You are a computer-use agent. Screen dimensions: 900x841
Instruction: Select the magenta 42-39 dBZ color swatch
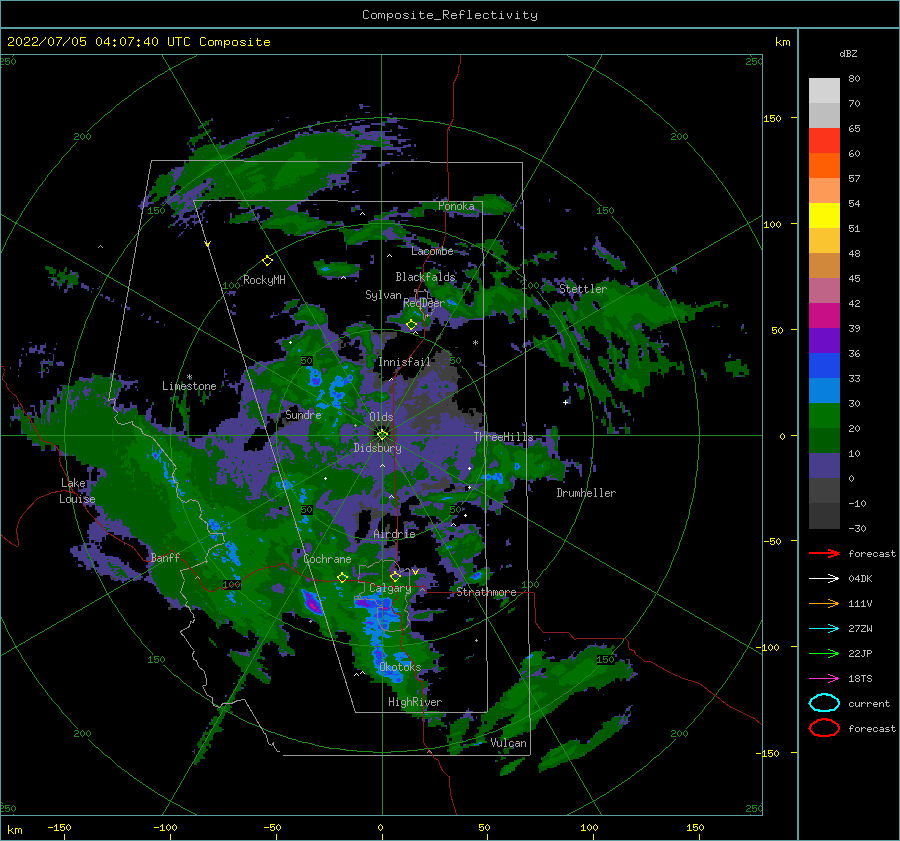[x=824, y=316]
